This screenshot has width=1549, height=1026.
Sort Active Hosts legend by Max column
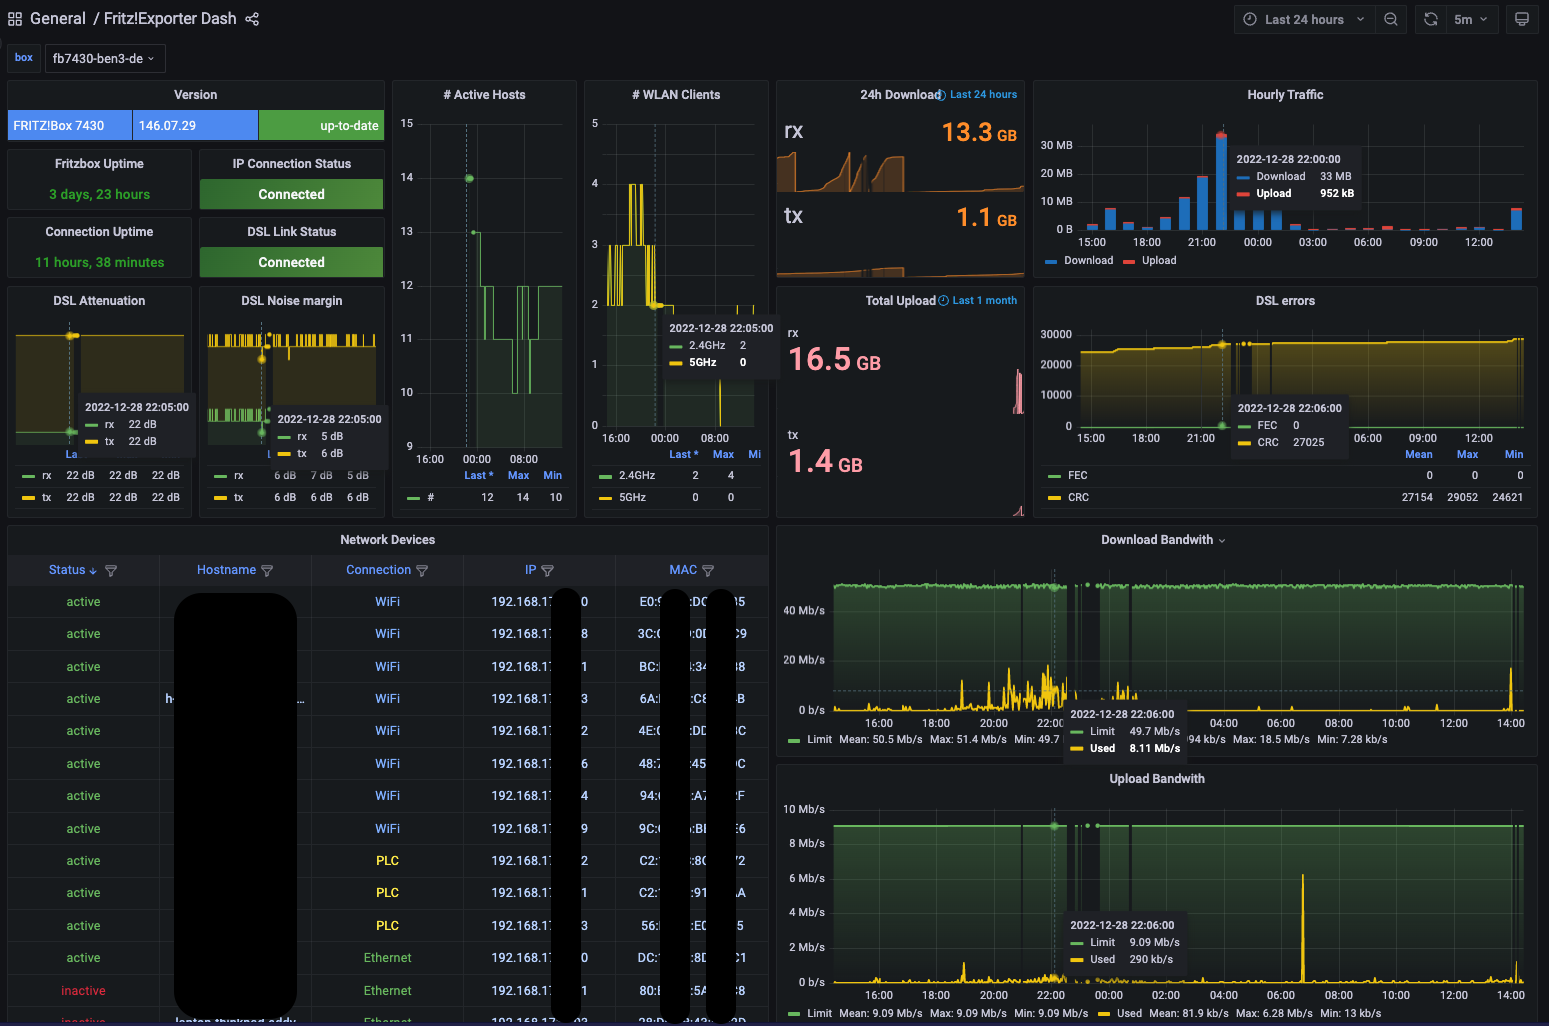518,476
